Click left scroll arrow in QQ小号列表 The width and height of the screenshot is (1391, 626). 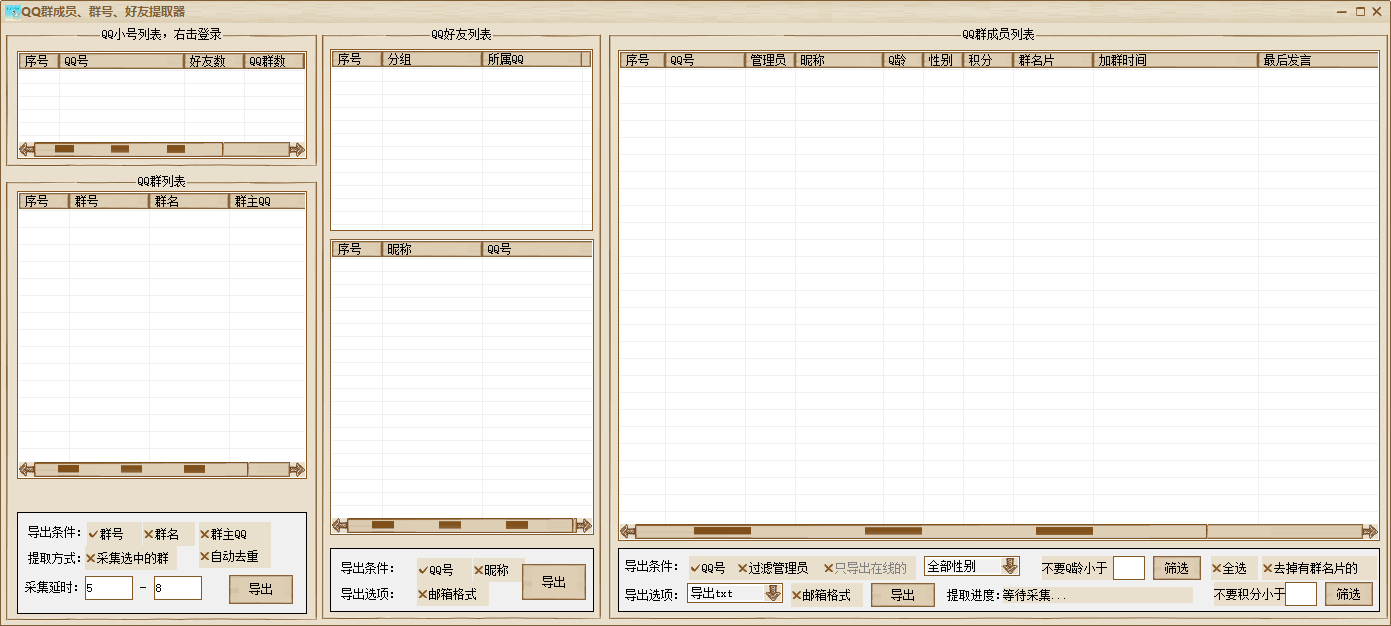26,149
